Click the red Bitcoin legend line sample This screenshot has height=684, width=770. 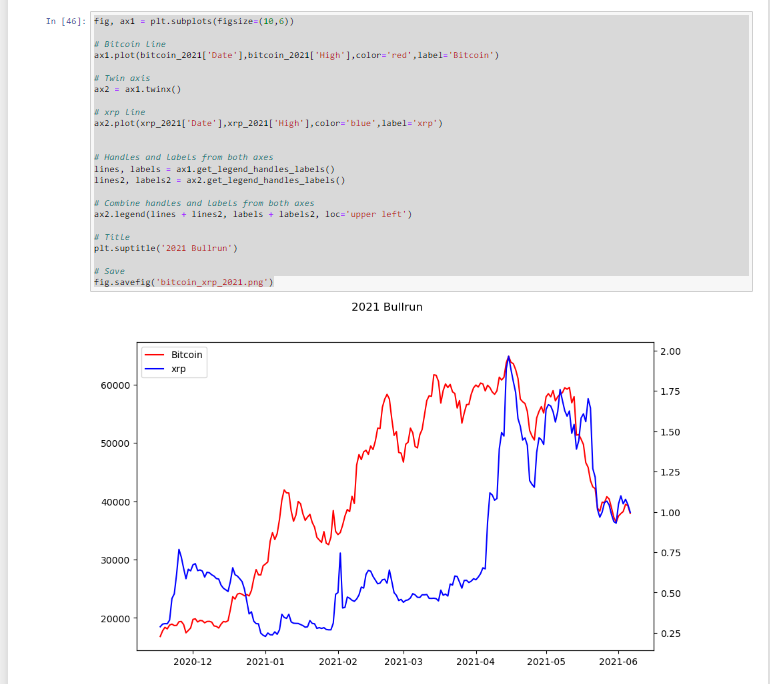154,355
